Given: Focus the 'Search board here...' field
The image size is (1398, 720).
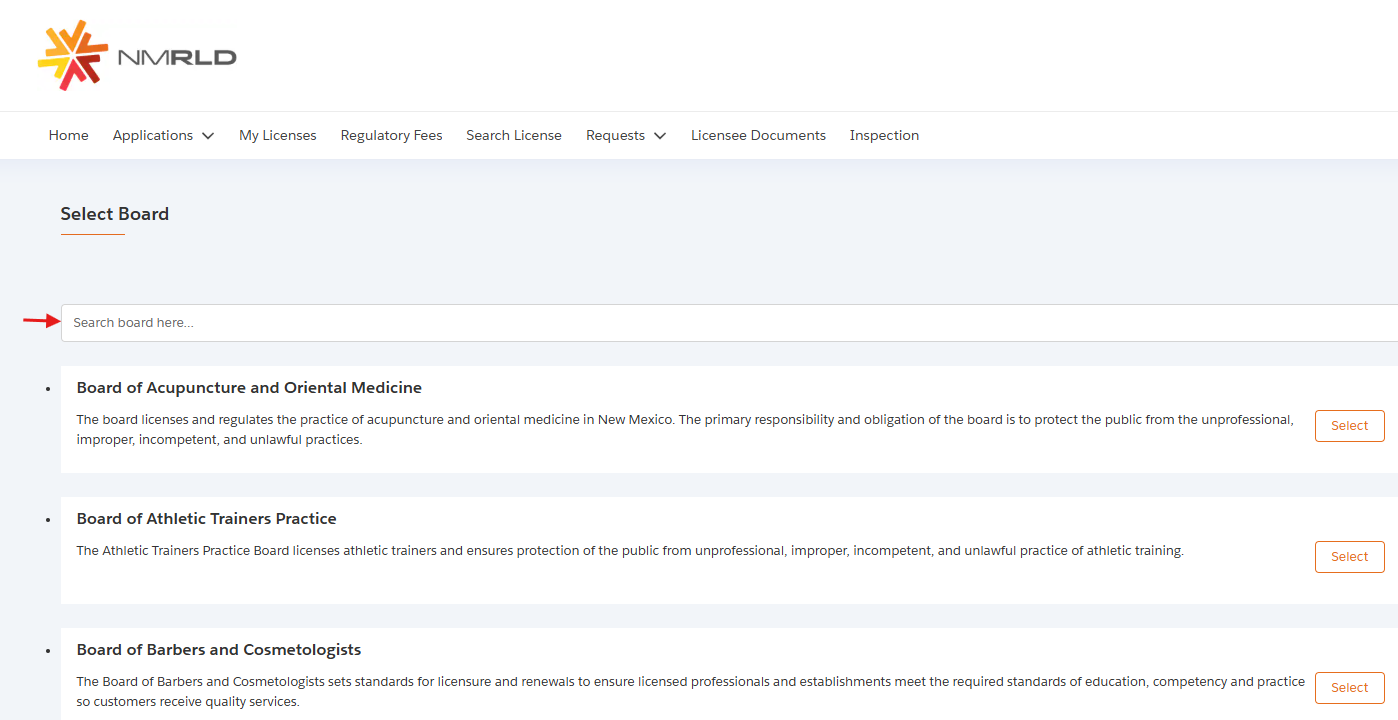Looking at the screenshot, I should click(x=700, y=323).
